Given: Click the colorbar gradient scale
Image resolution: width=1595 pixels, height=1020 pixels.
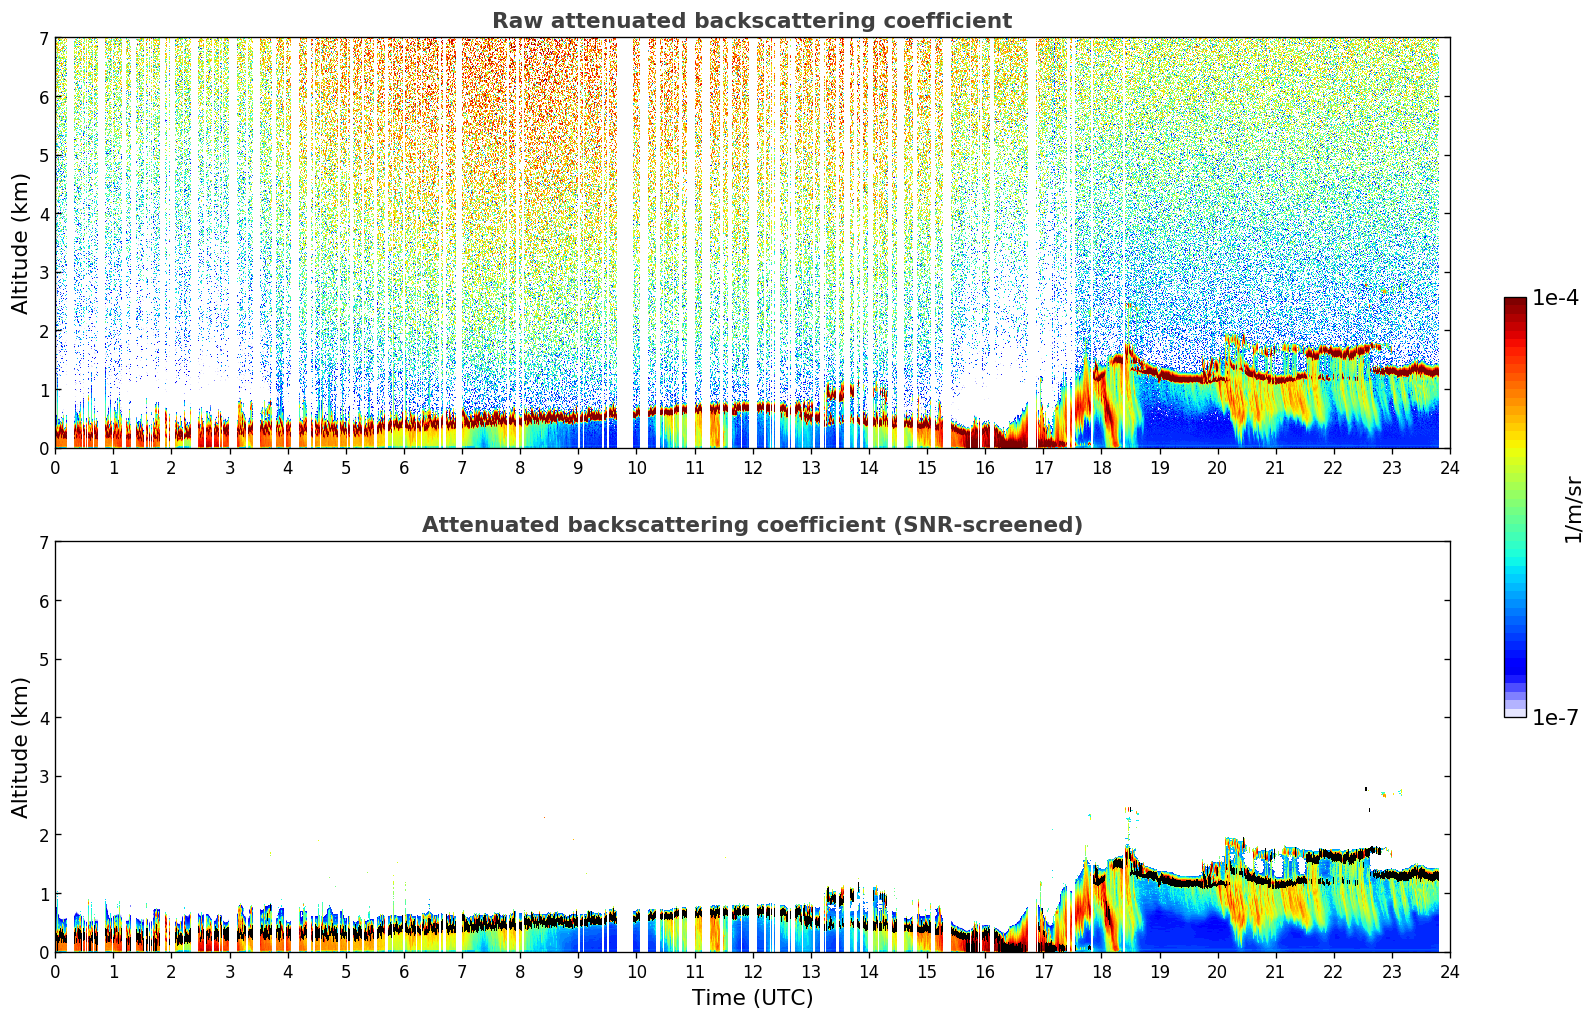Looking at the screenshot, I should pyautogui.click(x=1515, y=507).
